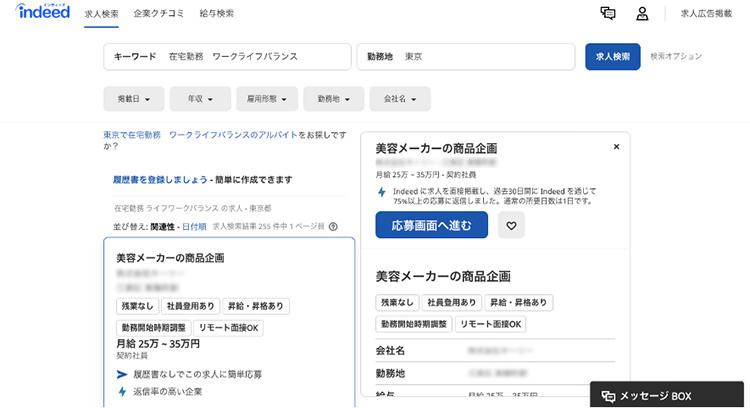Click 残業なし tag in left job card
750x408 pixels.
point(137,306)
